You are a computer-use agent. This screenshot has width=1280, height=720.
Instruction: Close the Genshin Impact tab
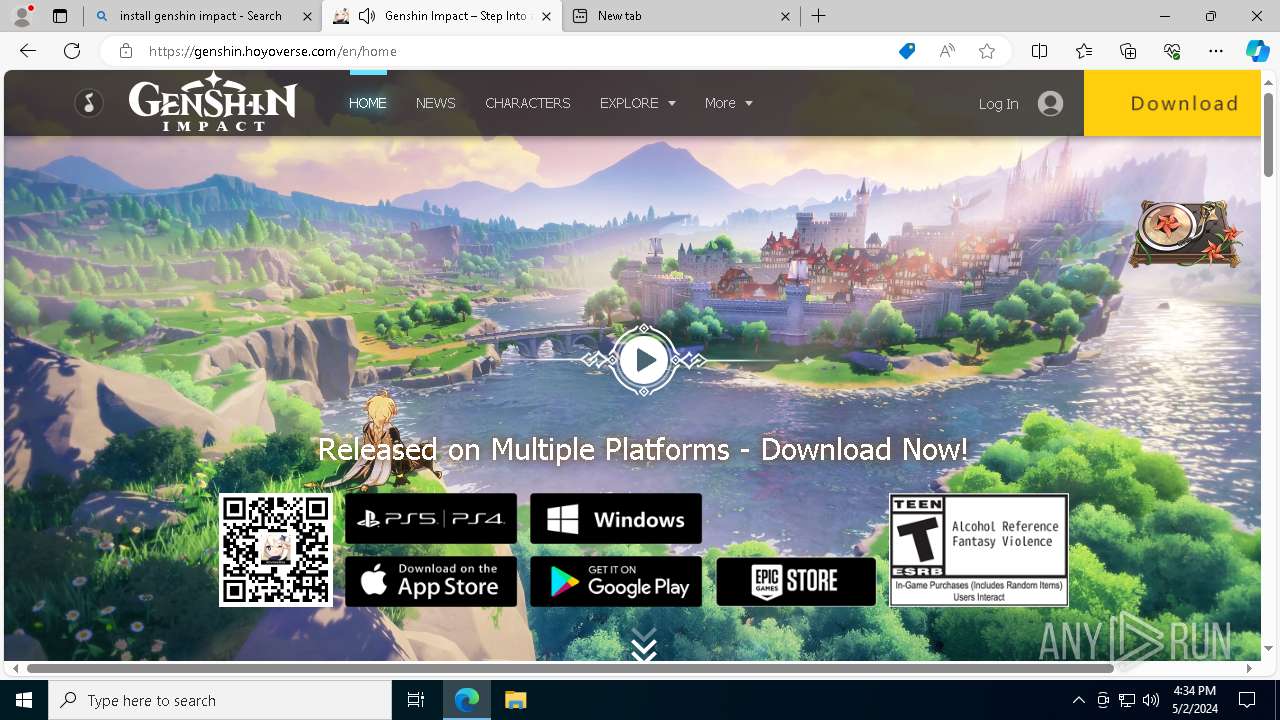547,16
